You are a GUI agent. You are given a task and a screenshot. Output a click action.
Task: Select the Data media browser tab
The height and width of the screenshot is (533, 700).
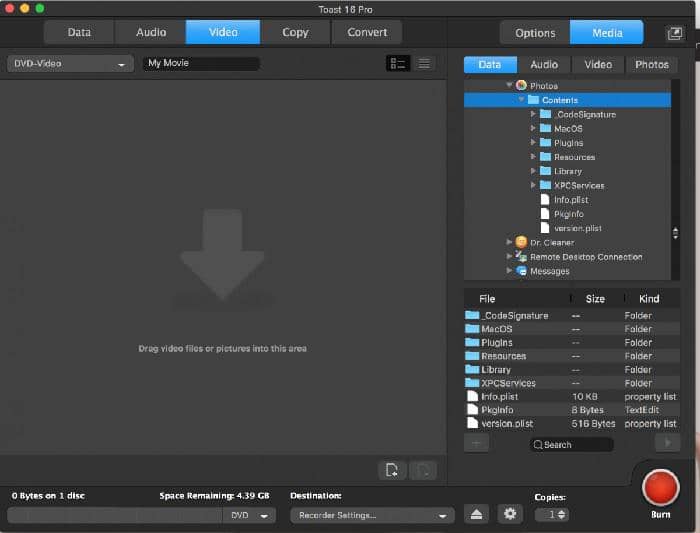coord(490,65)
